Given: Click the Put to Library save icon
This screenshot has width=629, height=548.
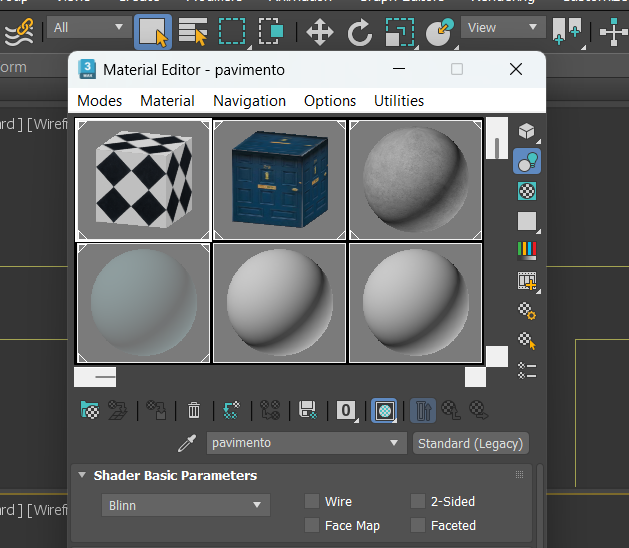Looking at the screenshot, I should 308,410.
